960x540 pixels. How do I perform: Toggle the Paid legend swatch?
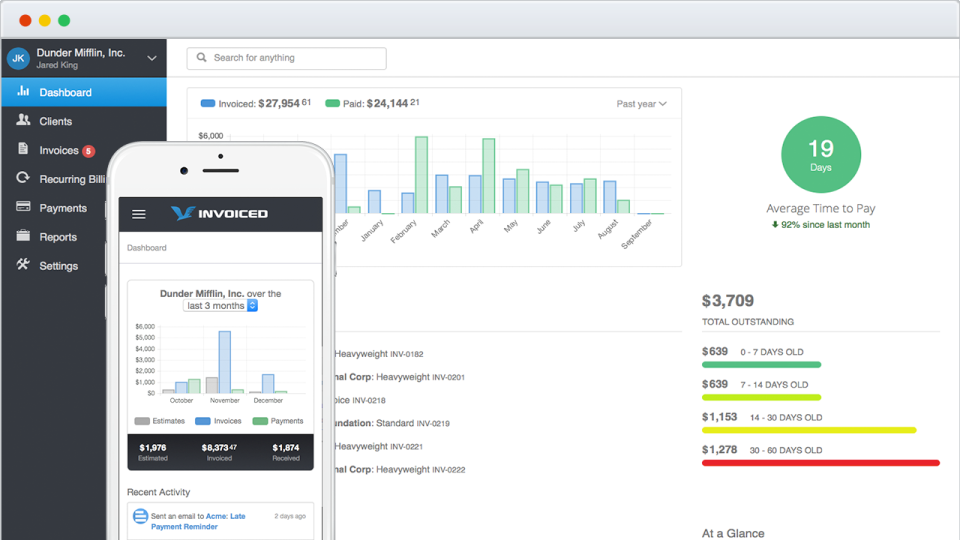[x=332, y=103]
